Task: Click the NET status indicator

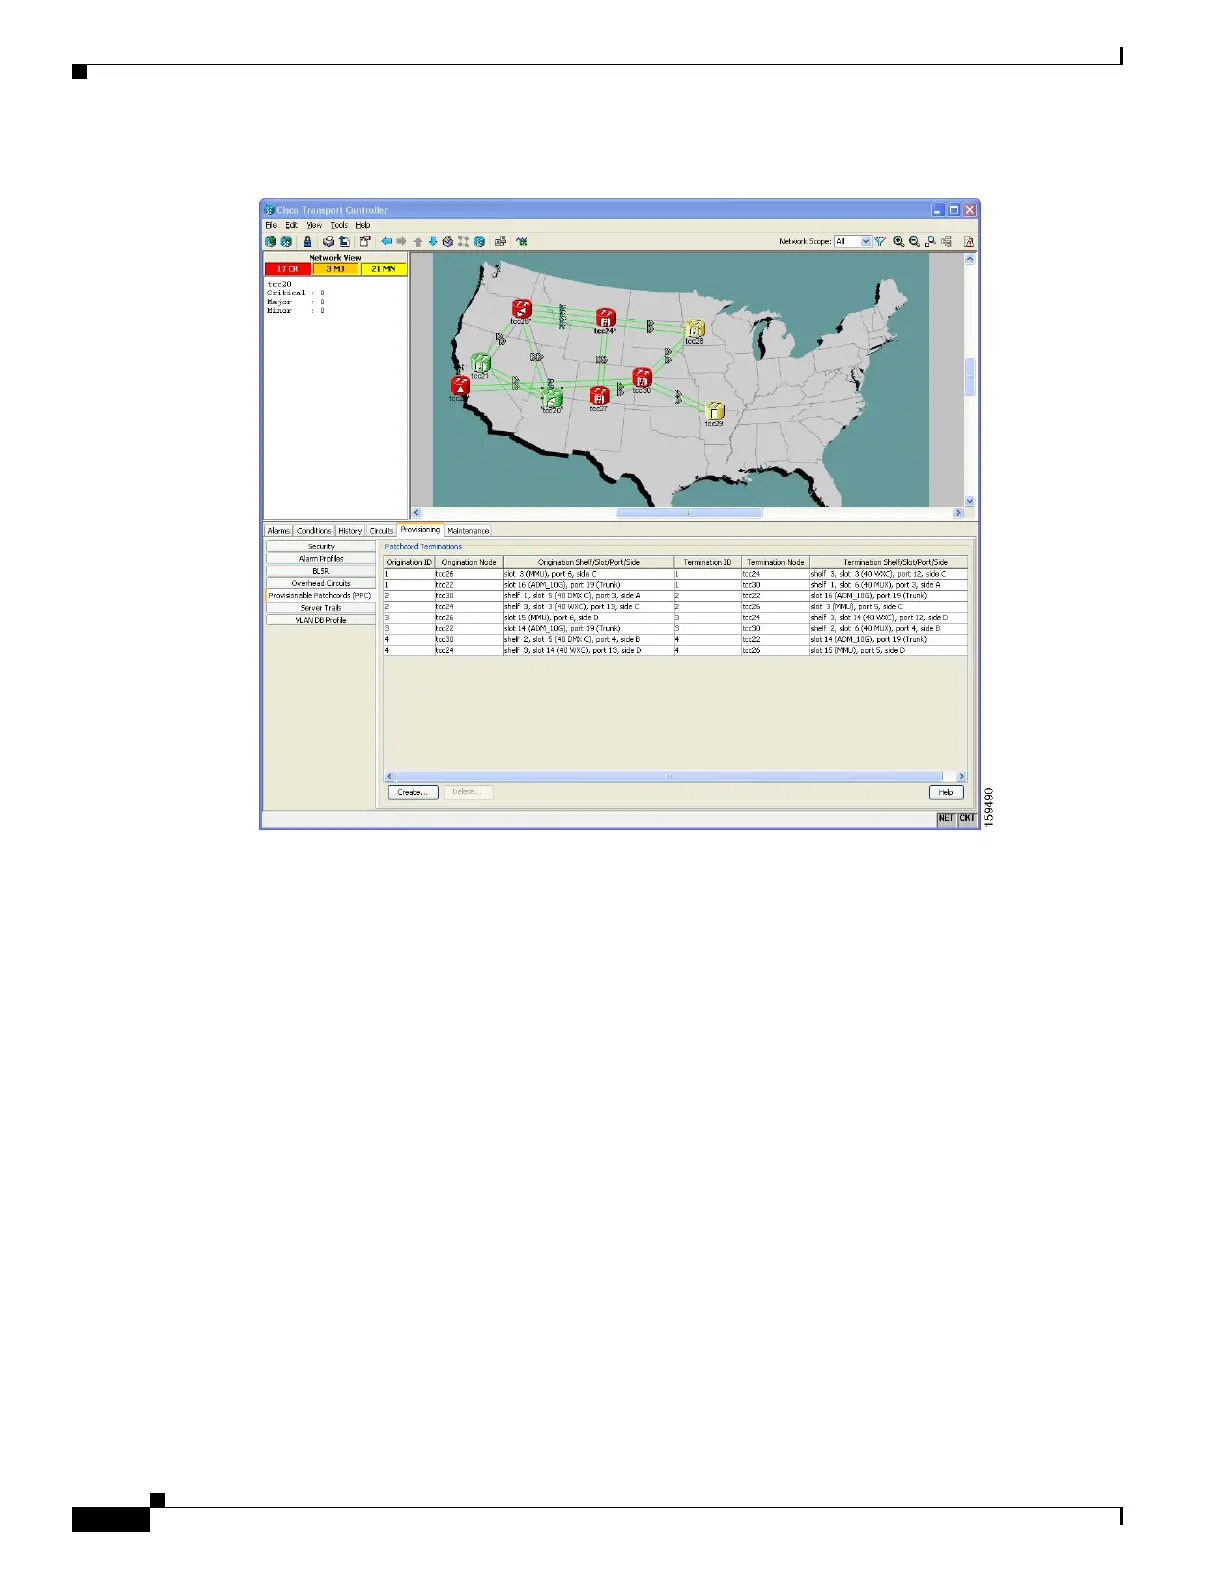Action: coord(945,818)
